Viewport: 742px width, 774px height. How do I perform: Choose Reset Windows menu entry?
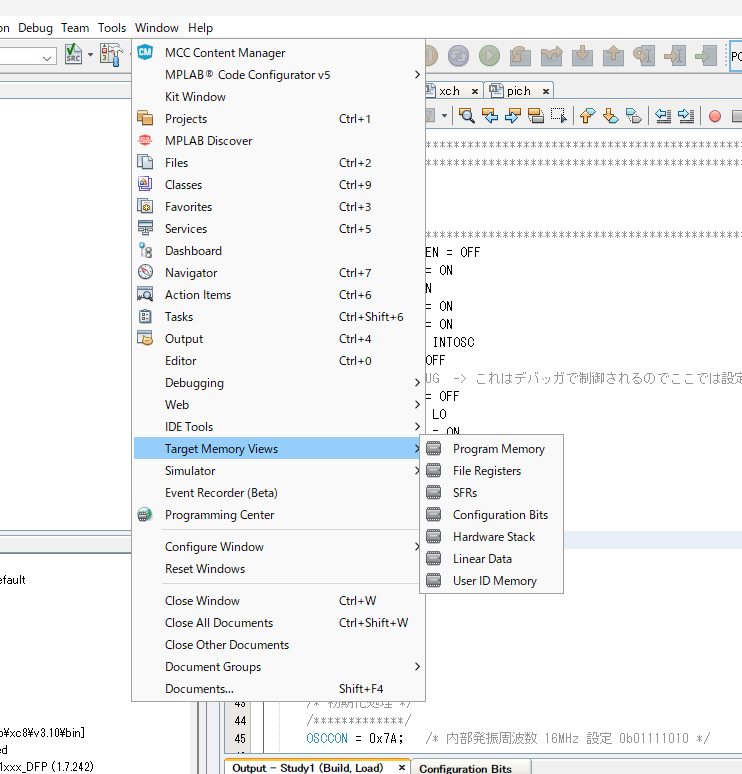204,569
